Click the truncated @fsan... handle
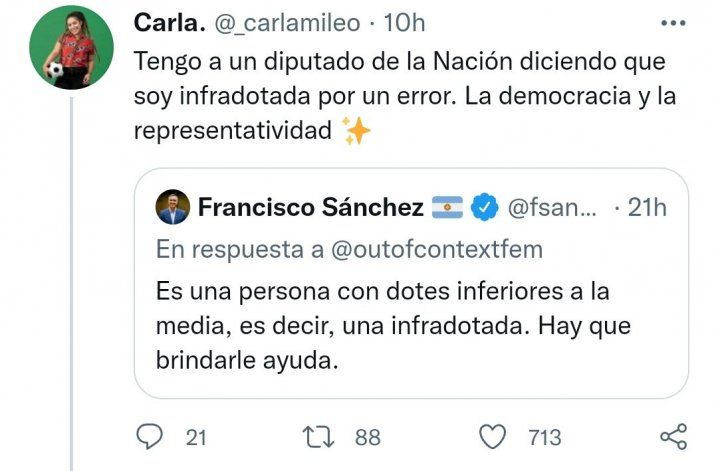Image resolution: width=718 pixels, height=471 pixels. [x=555, y=208]
